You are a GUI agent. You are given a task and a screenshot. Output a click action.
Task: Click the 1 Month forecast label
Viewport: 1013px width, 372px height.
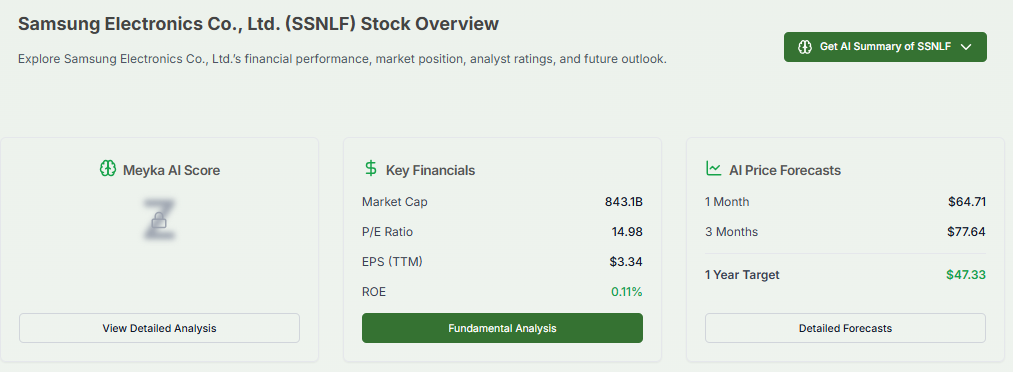[x=727, y=202]
